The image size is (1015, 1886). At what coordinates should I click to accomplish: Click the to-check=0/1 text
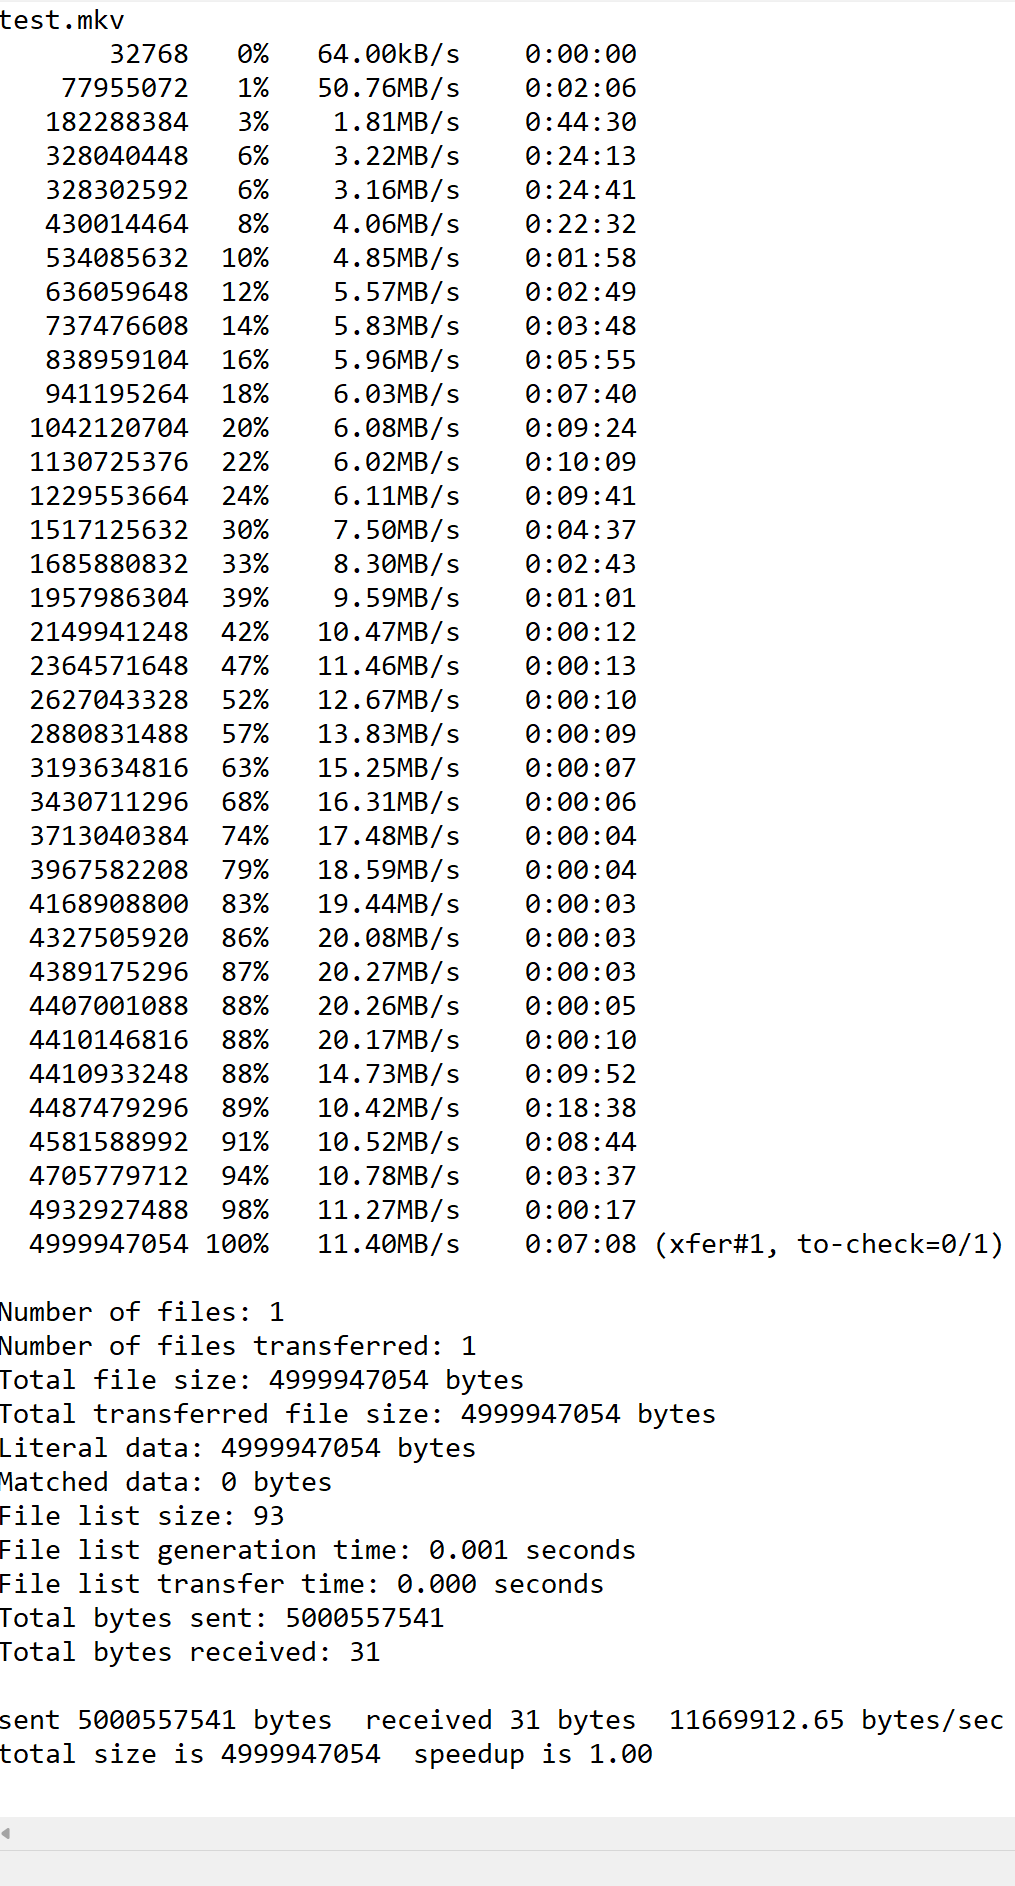click(897, 1244)
